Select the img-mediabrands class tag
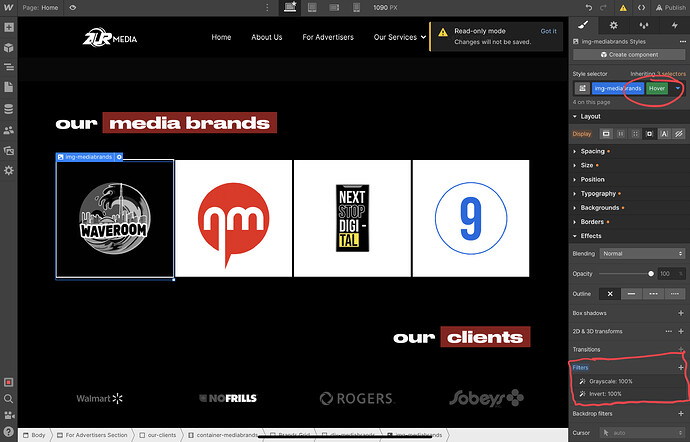Screen dimensions: 690x442 [x=618, y=88]
